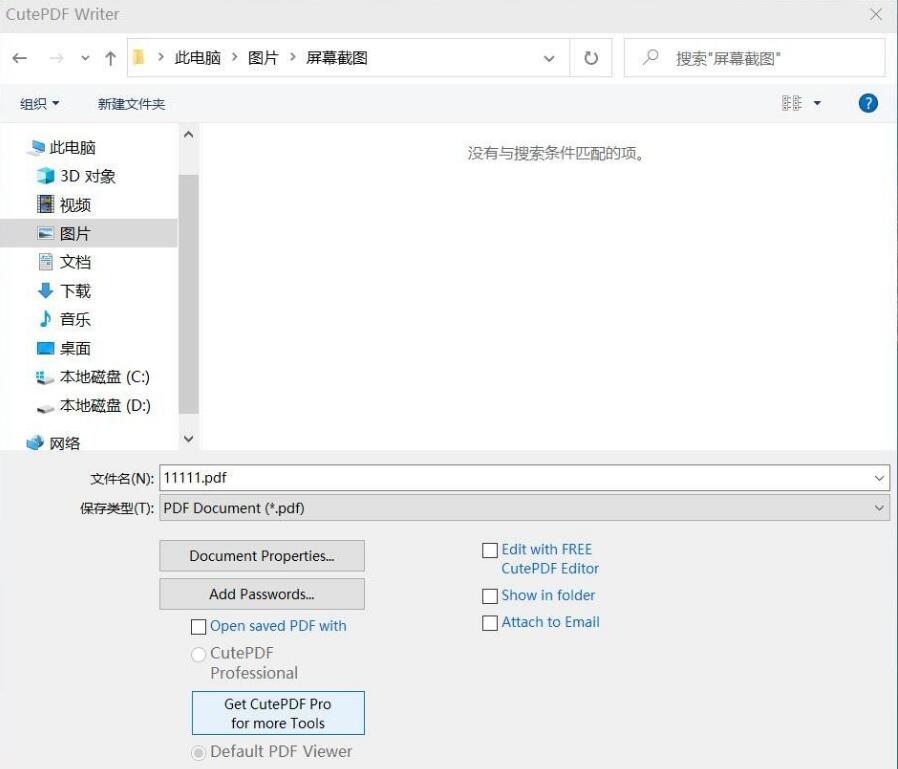Open the help question mark icon

tap(868, 103)
